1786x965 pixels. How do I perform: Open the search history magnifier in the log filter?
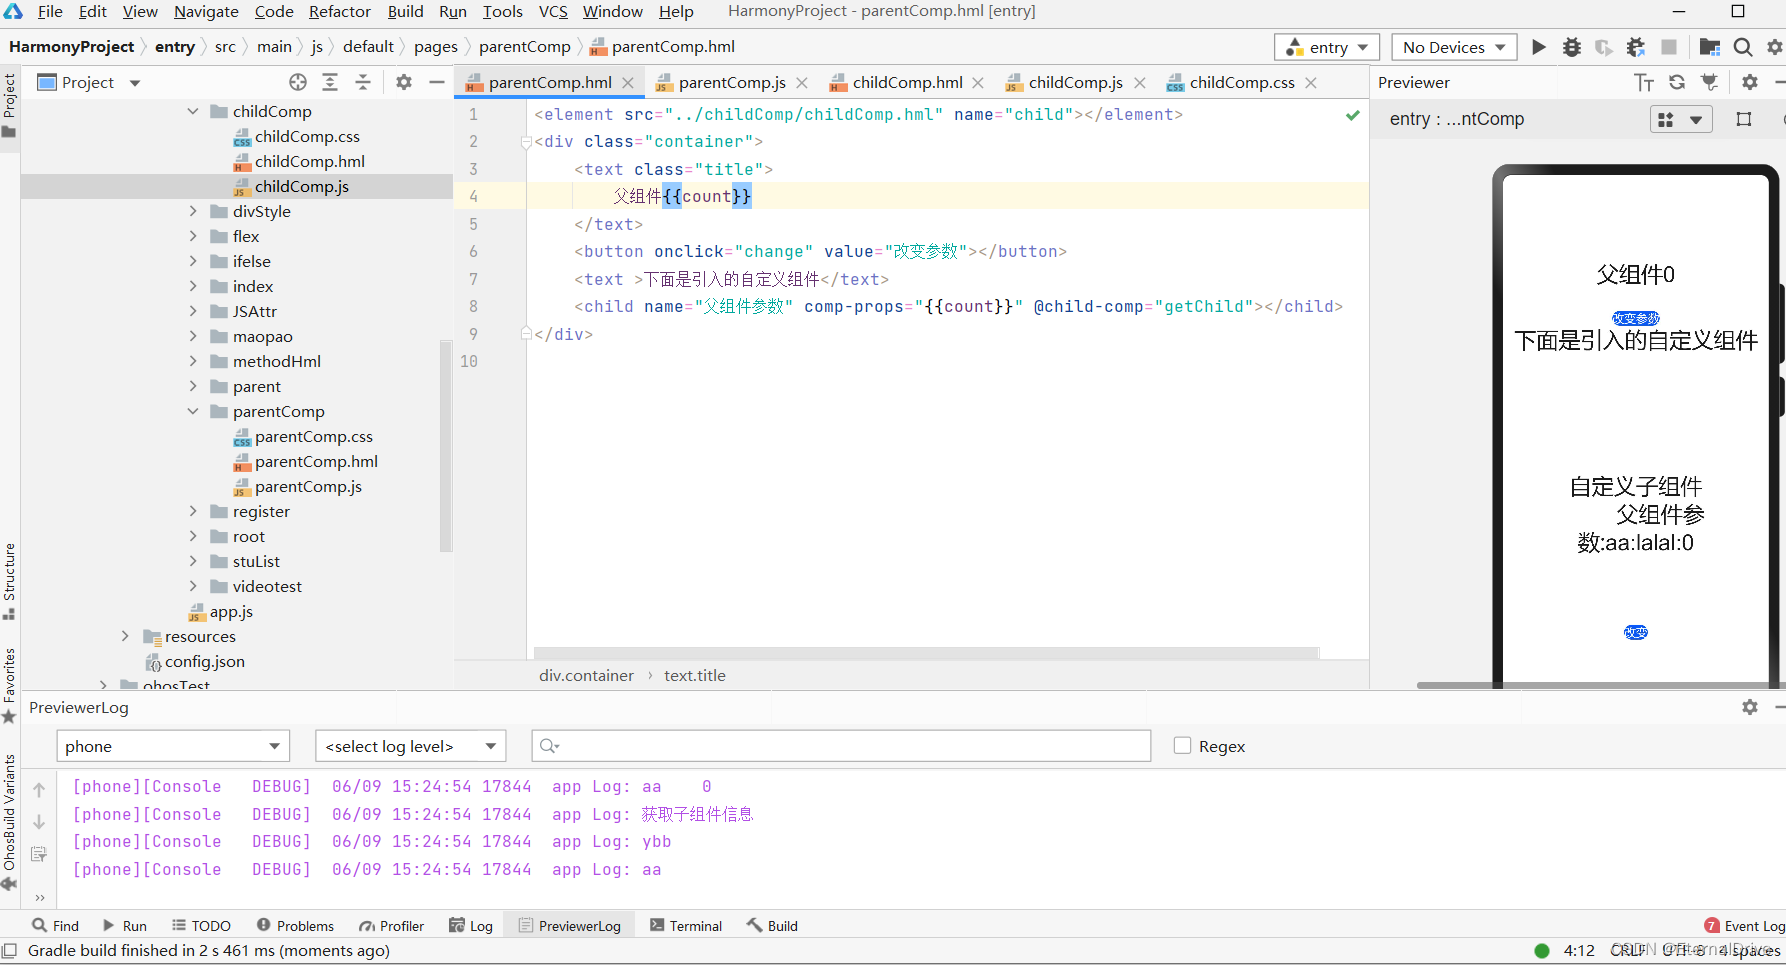549,746
